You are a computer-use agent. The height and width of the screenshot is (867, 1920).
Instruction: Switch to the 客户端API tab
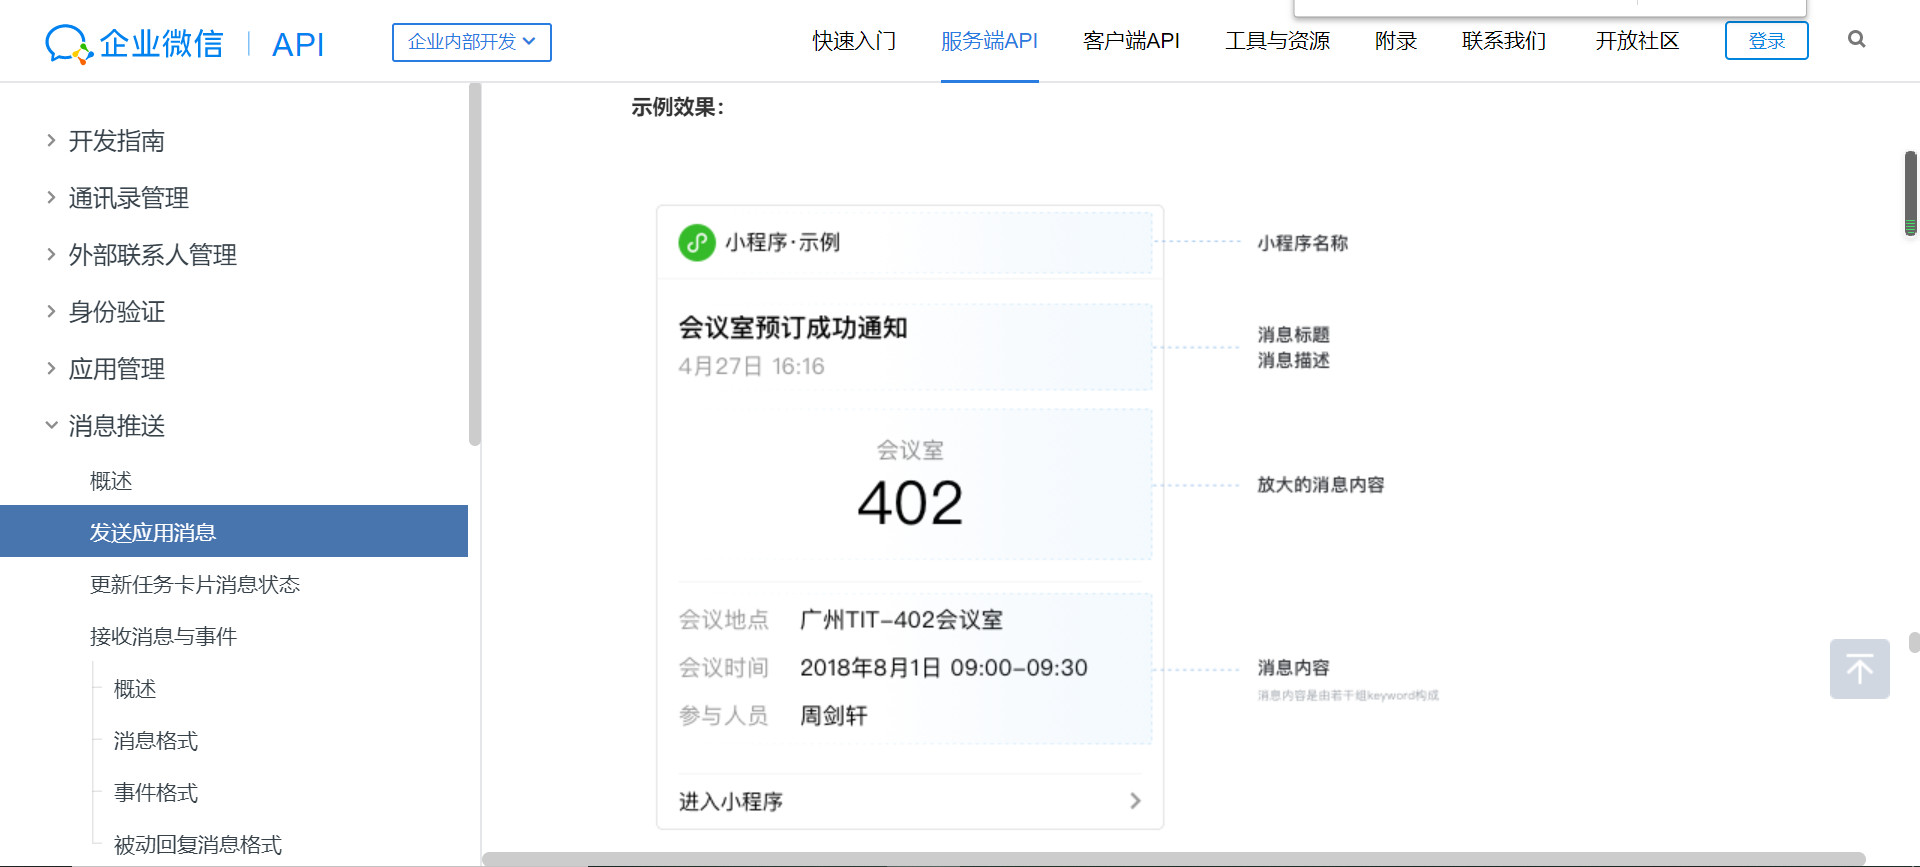tap(1131, 41)
